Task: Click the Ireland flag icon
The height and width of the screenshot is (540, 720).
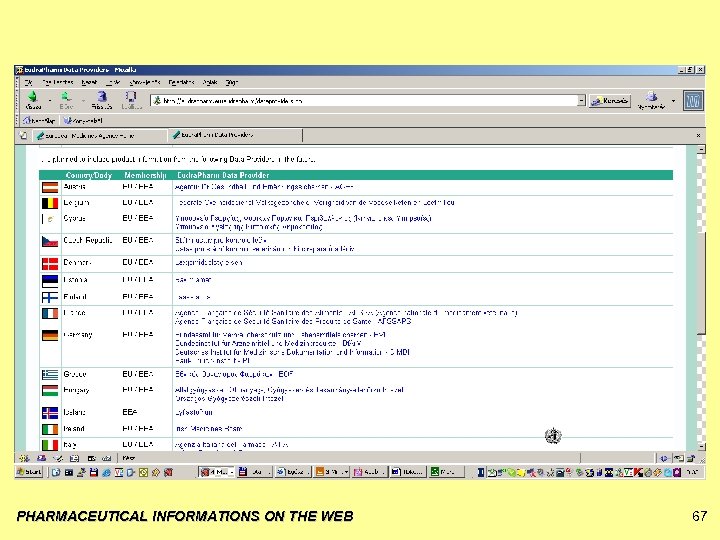Action: pyautogui.click(x=50, y=429)
